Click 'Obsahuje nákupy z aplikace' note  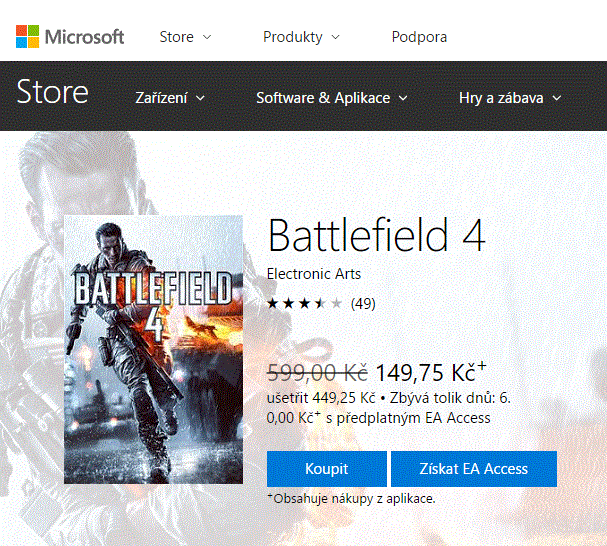click(x=351, y=499)
